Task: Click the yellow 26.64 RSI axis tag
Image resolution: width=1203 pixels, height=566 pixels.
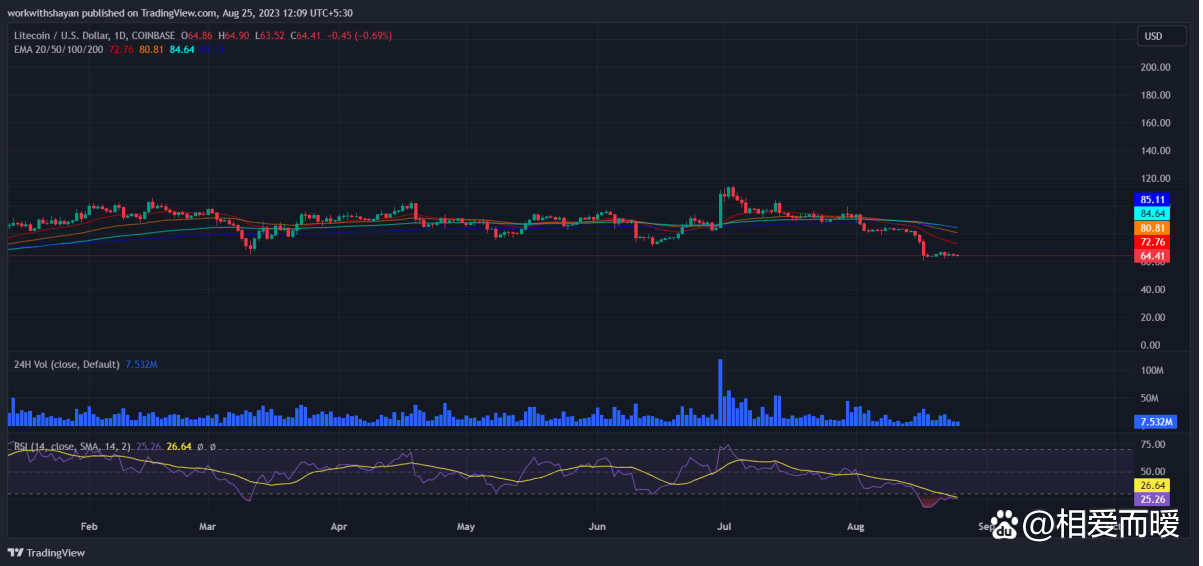Action: click(1153, 485)
